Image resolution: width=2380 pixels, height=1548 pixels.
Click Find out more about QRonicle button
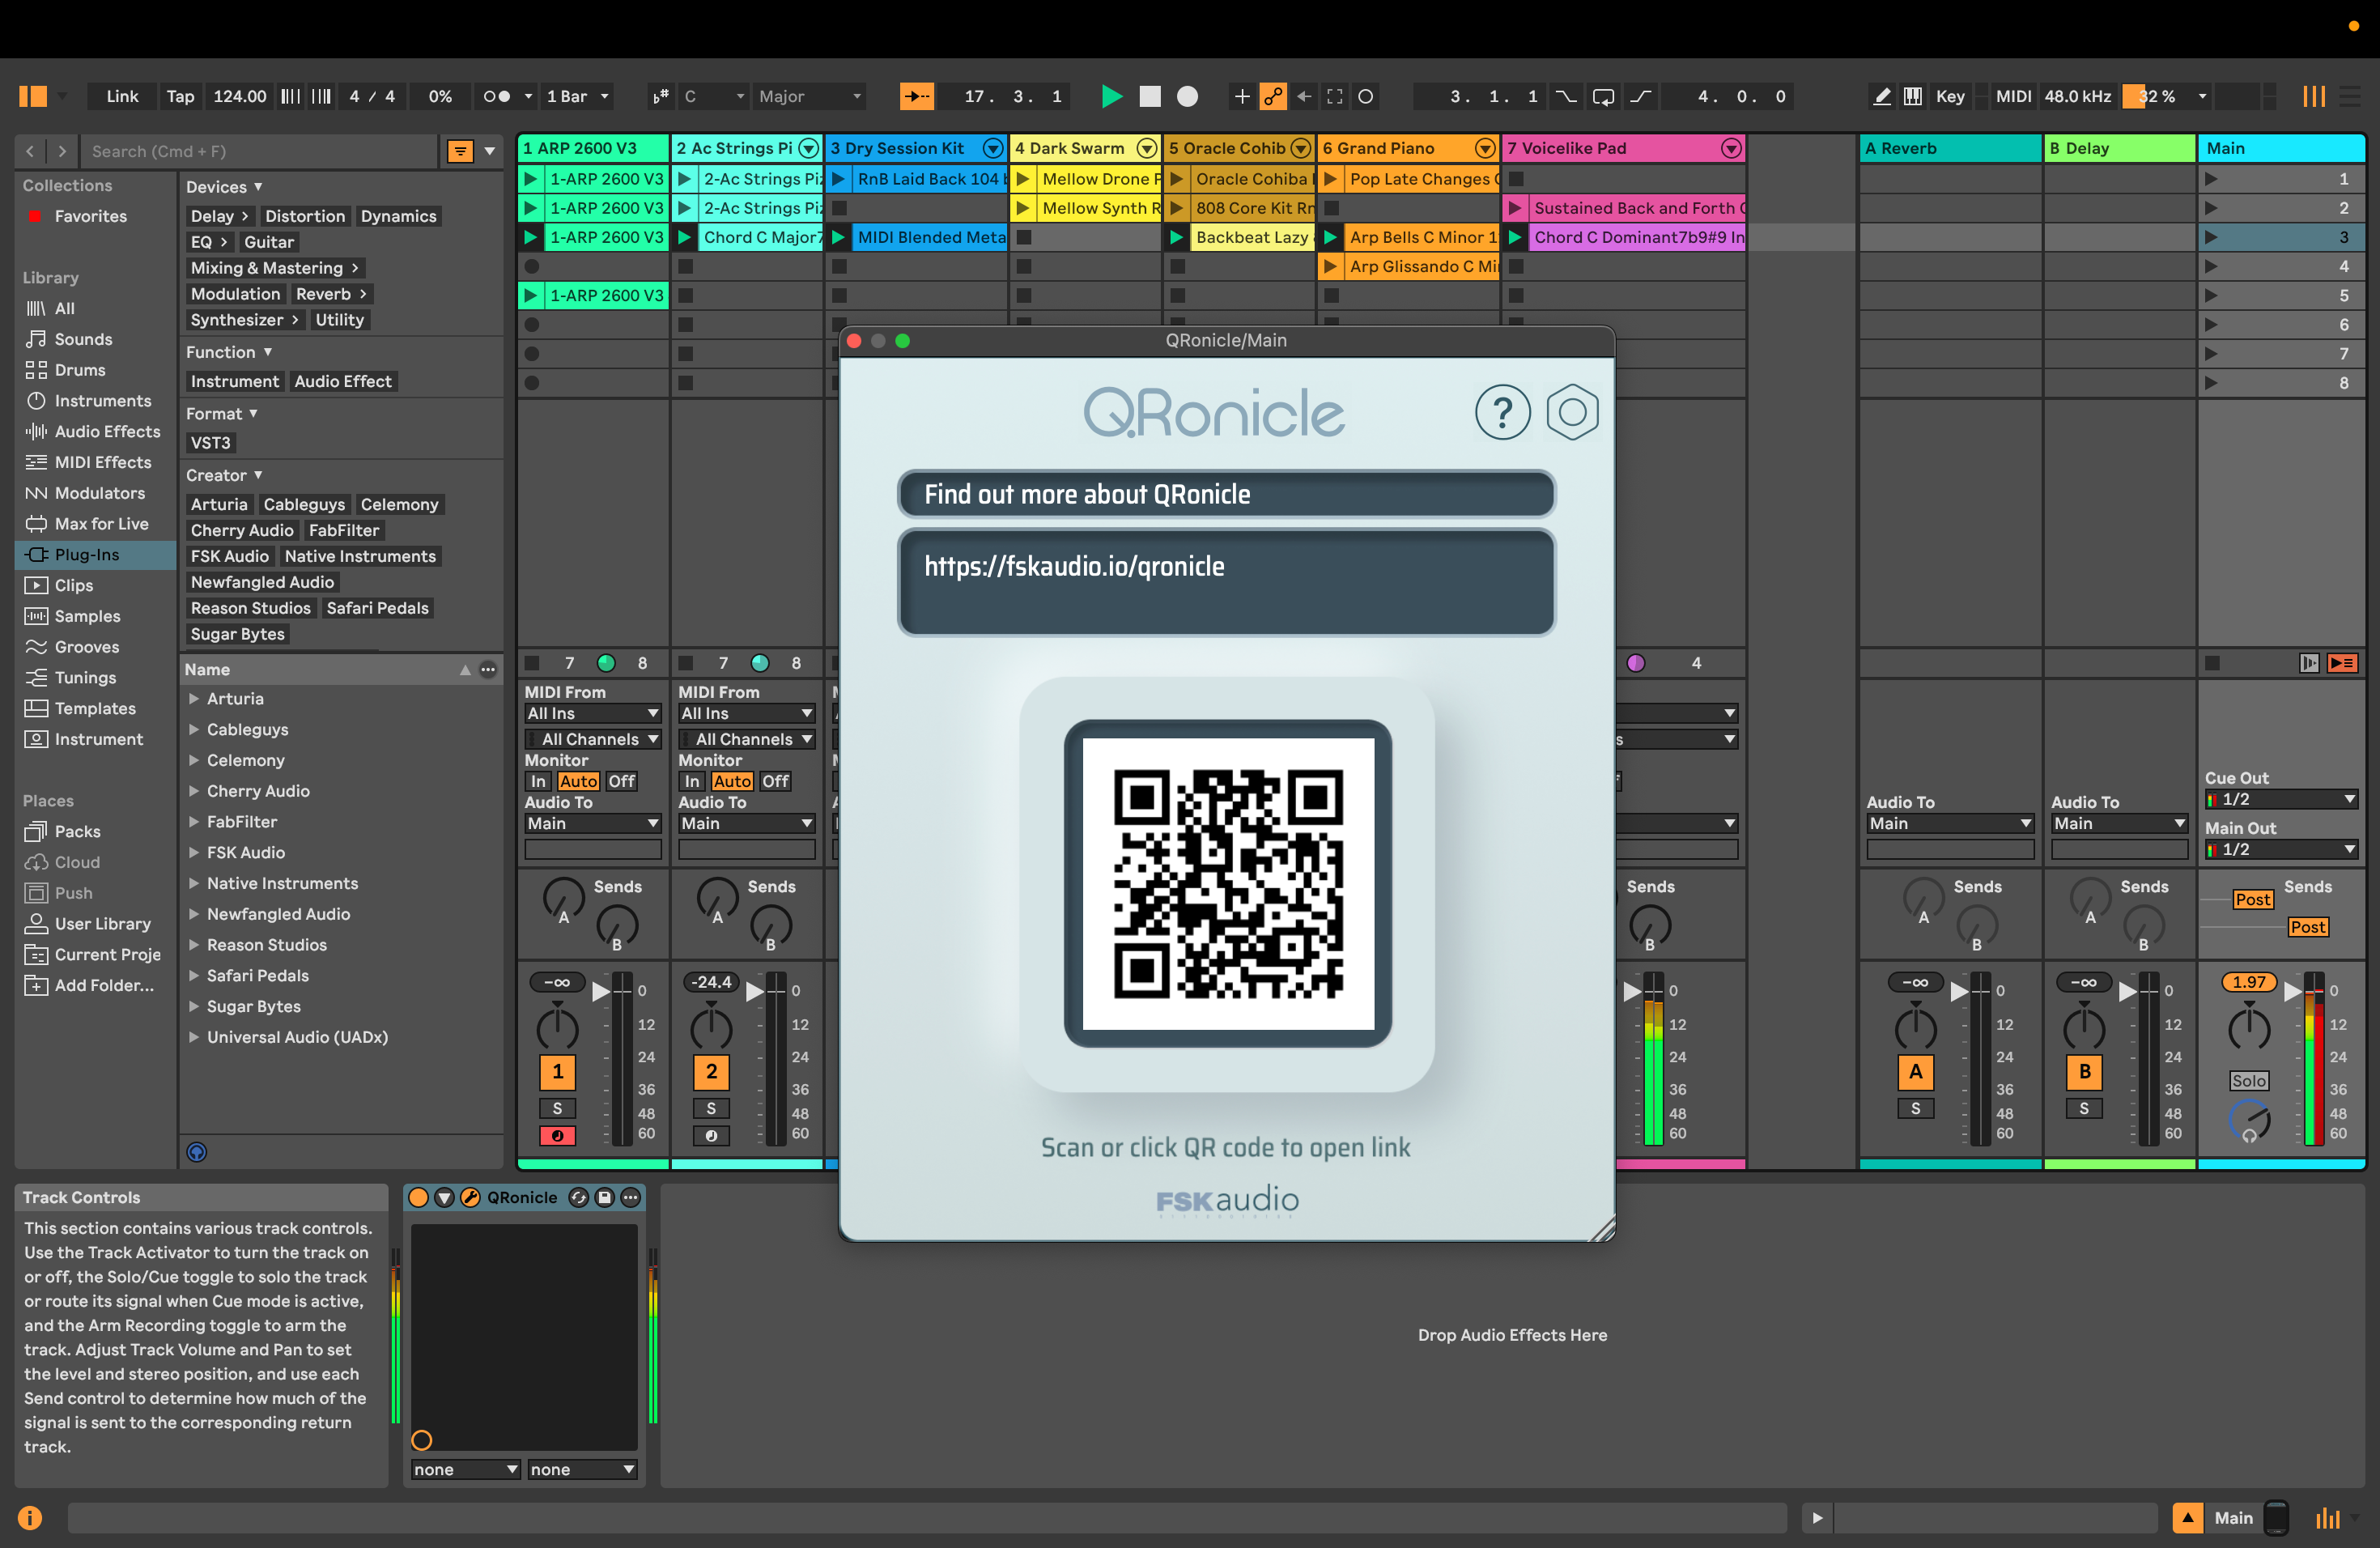pos(1226,494)
